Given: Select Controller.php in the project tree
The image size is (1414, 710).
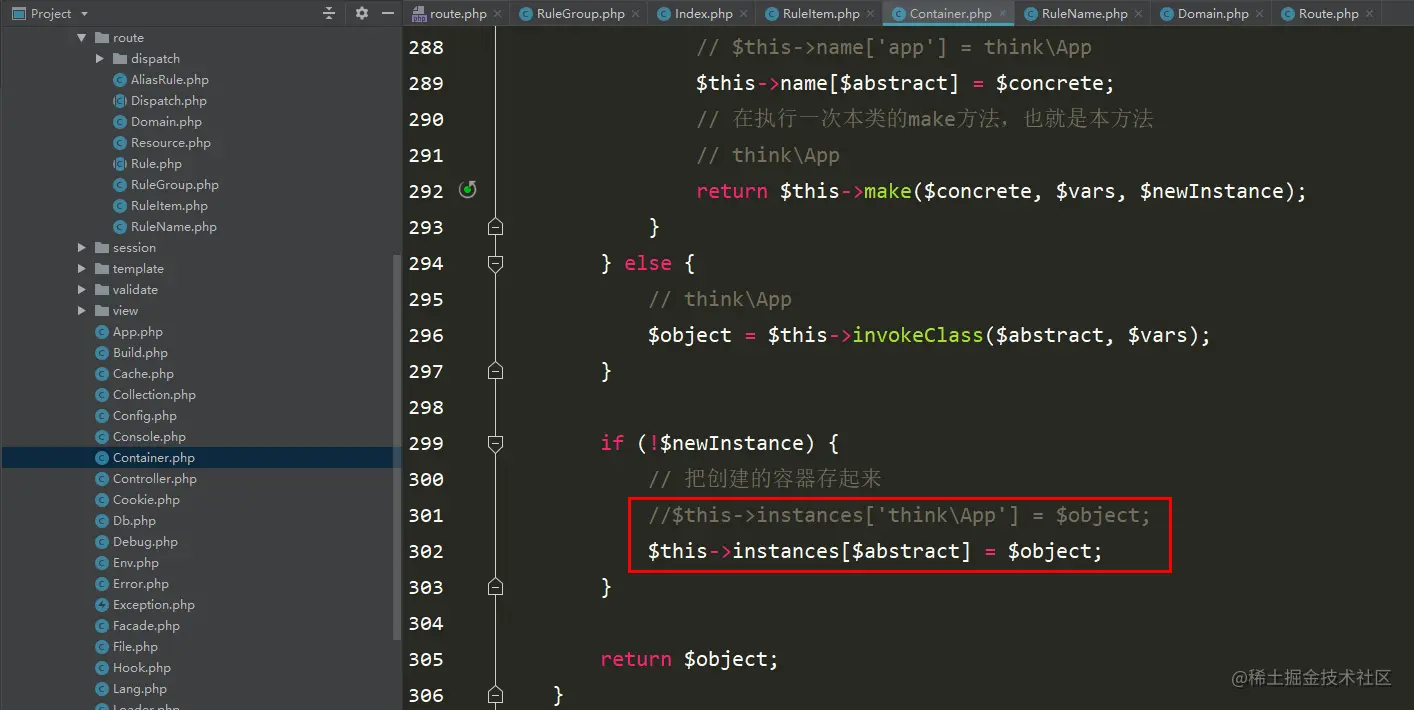Looking at the screenshot, I should [x=154, y=479].
